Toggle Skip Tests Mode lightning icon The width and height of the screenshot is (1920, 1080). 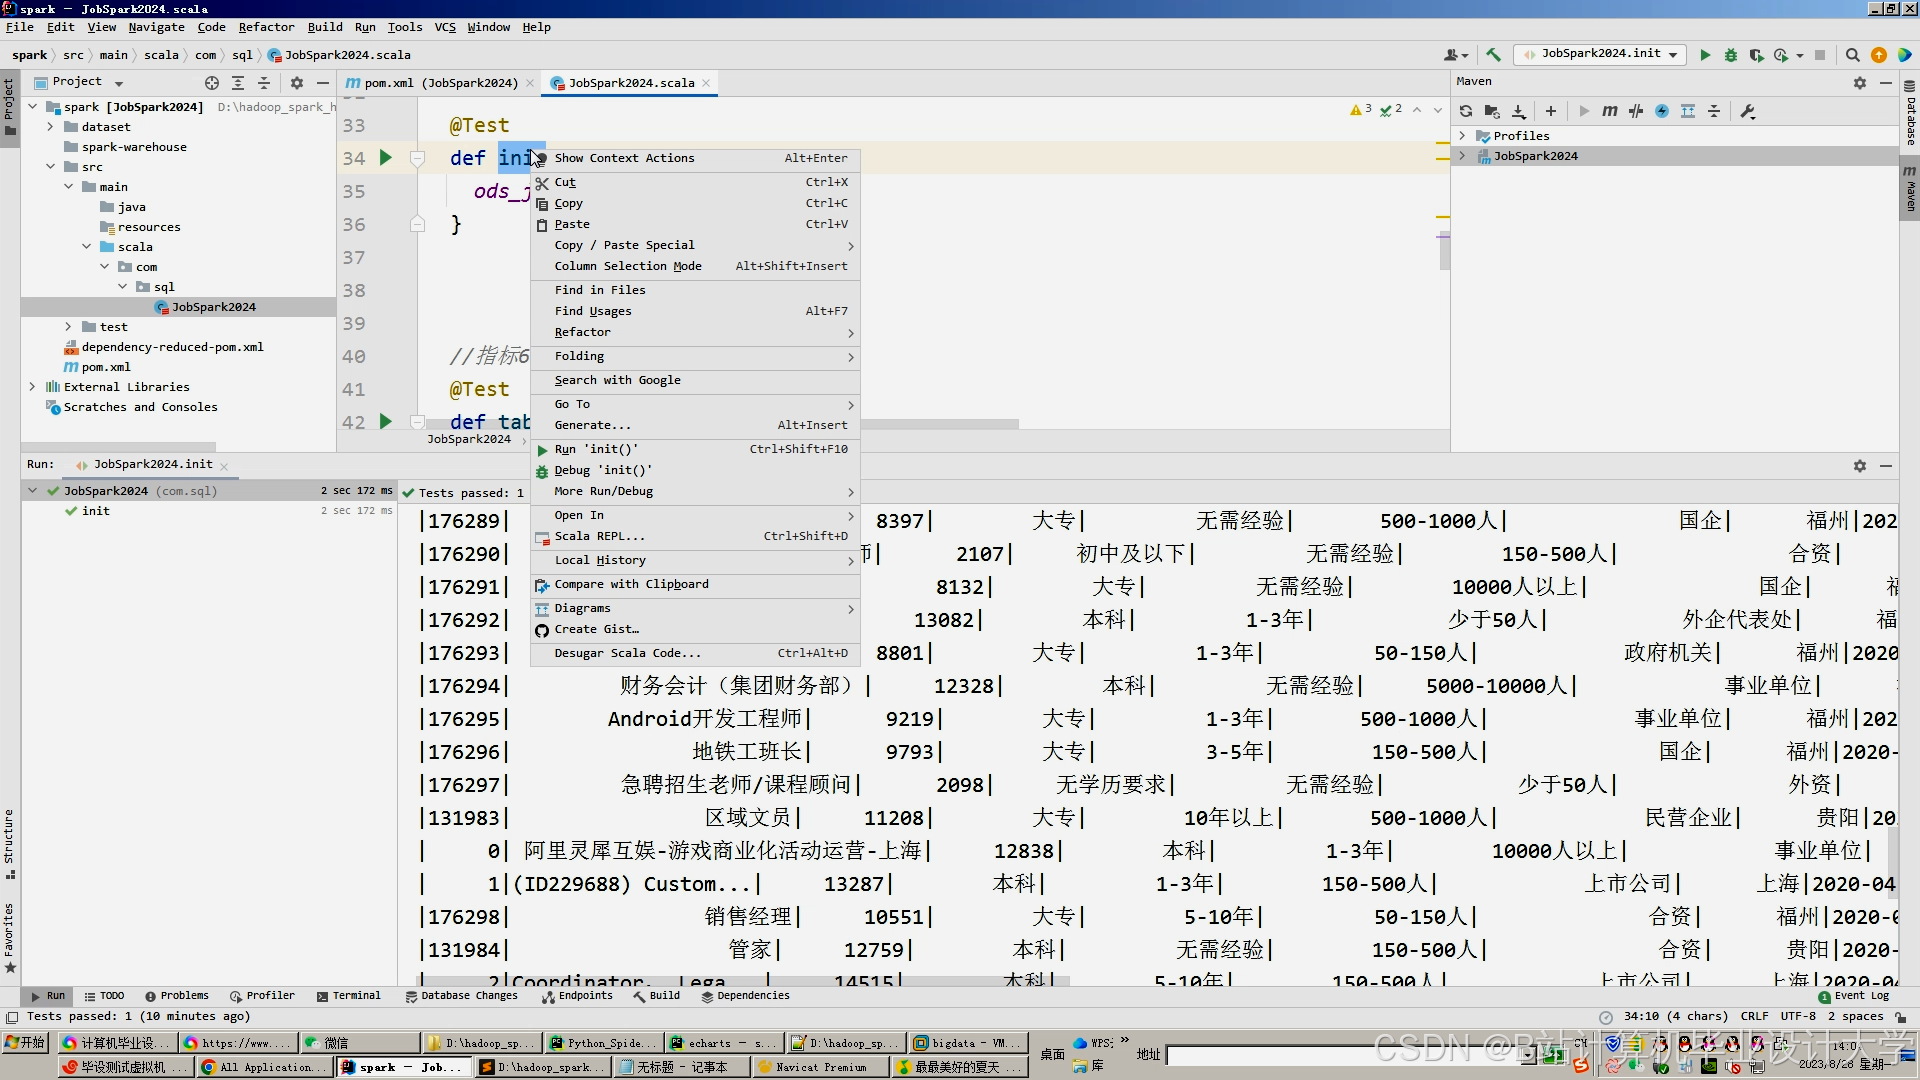(x=1662, y=111)
